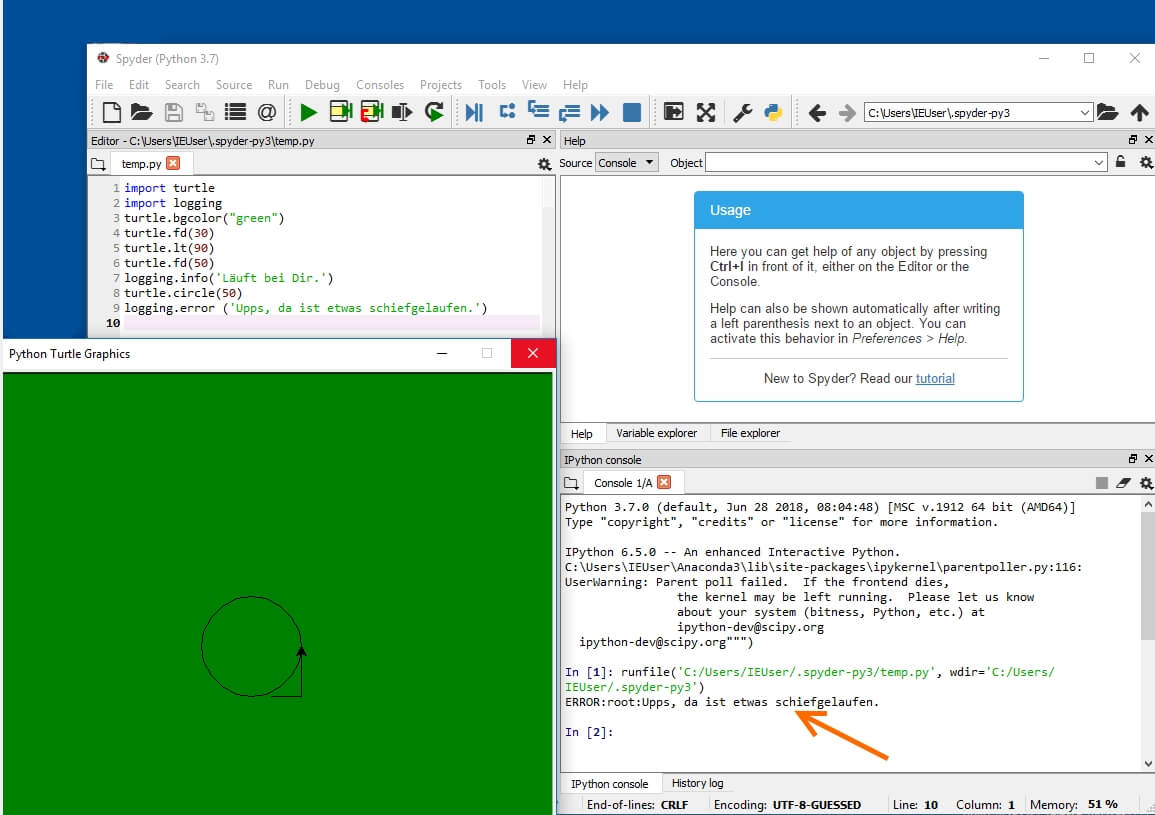Screen dimensions: 1155x815
Task: Maximize current pane toolbar icon
Action: pos(674,112)
